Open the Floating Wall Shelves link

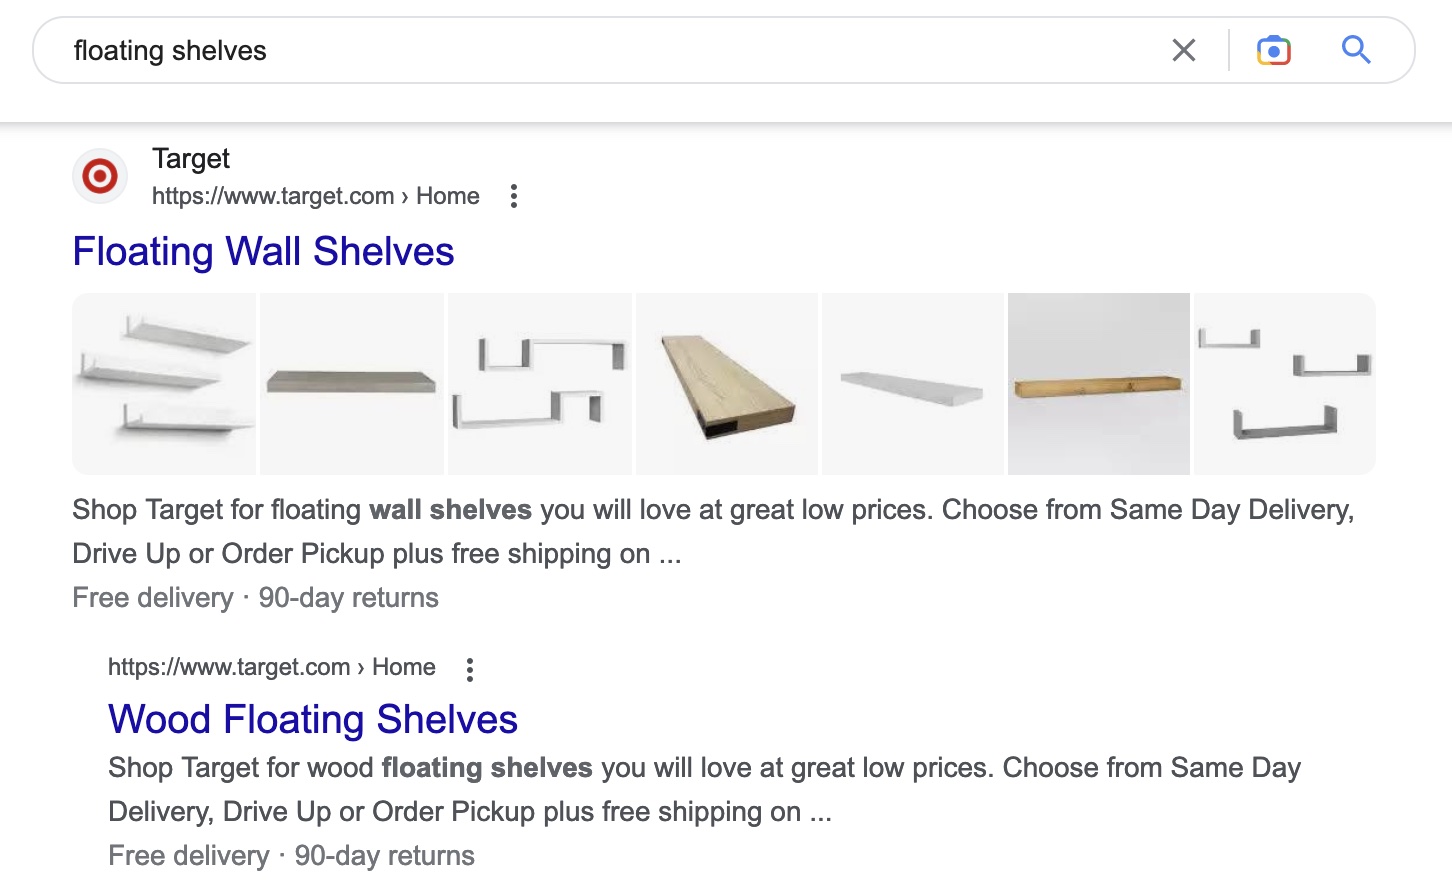tap(263, 251)
